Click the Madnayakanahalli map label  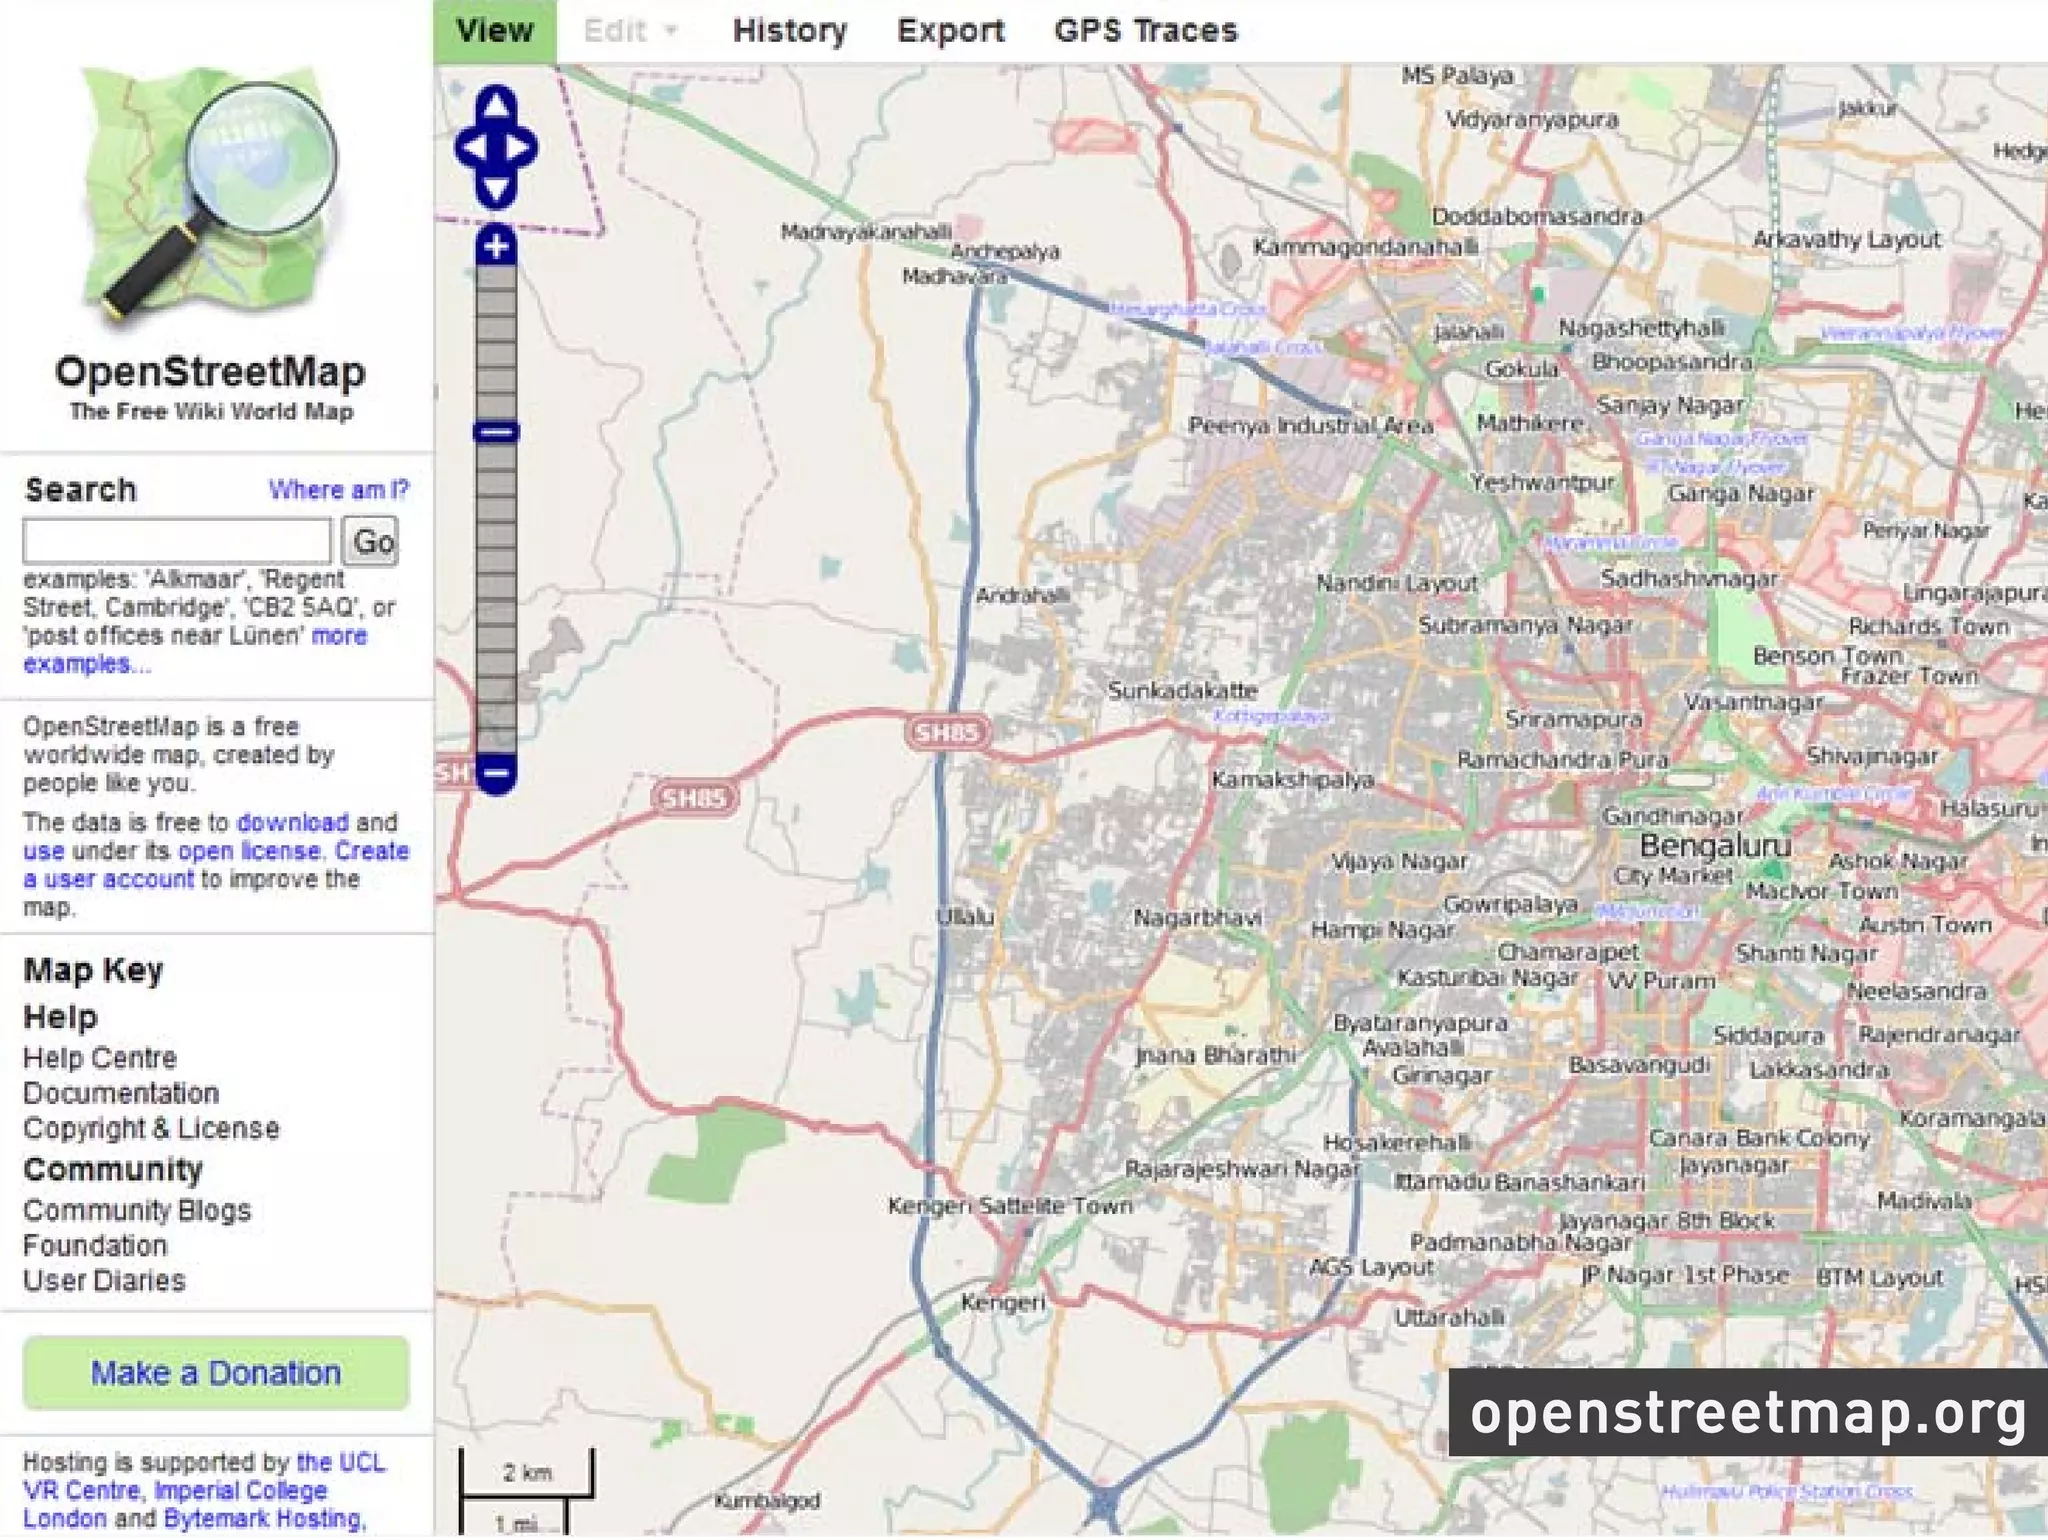coord(866,232)
